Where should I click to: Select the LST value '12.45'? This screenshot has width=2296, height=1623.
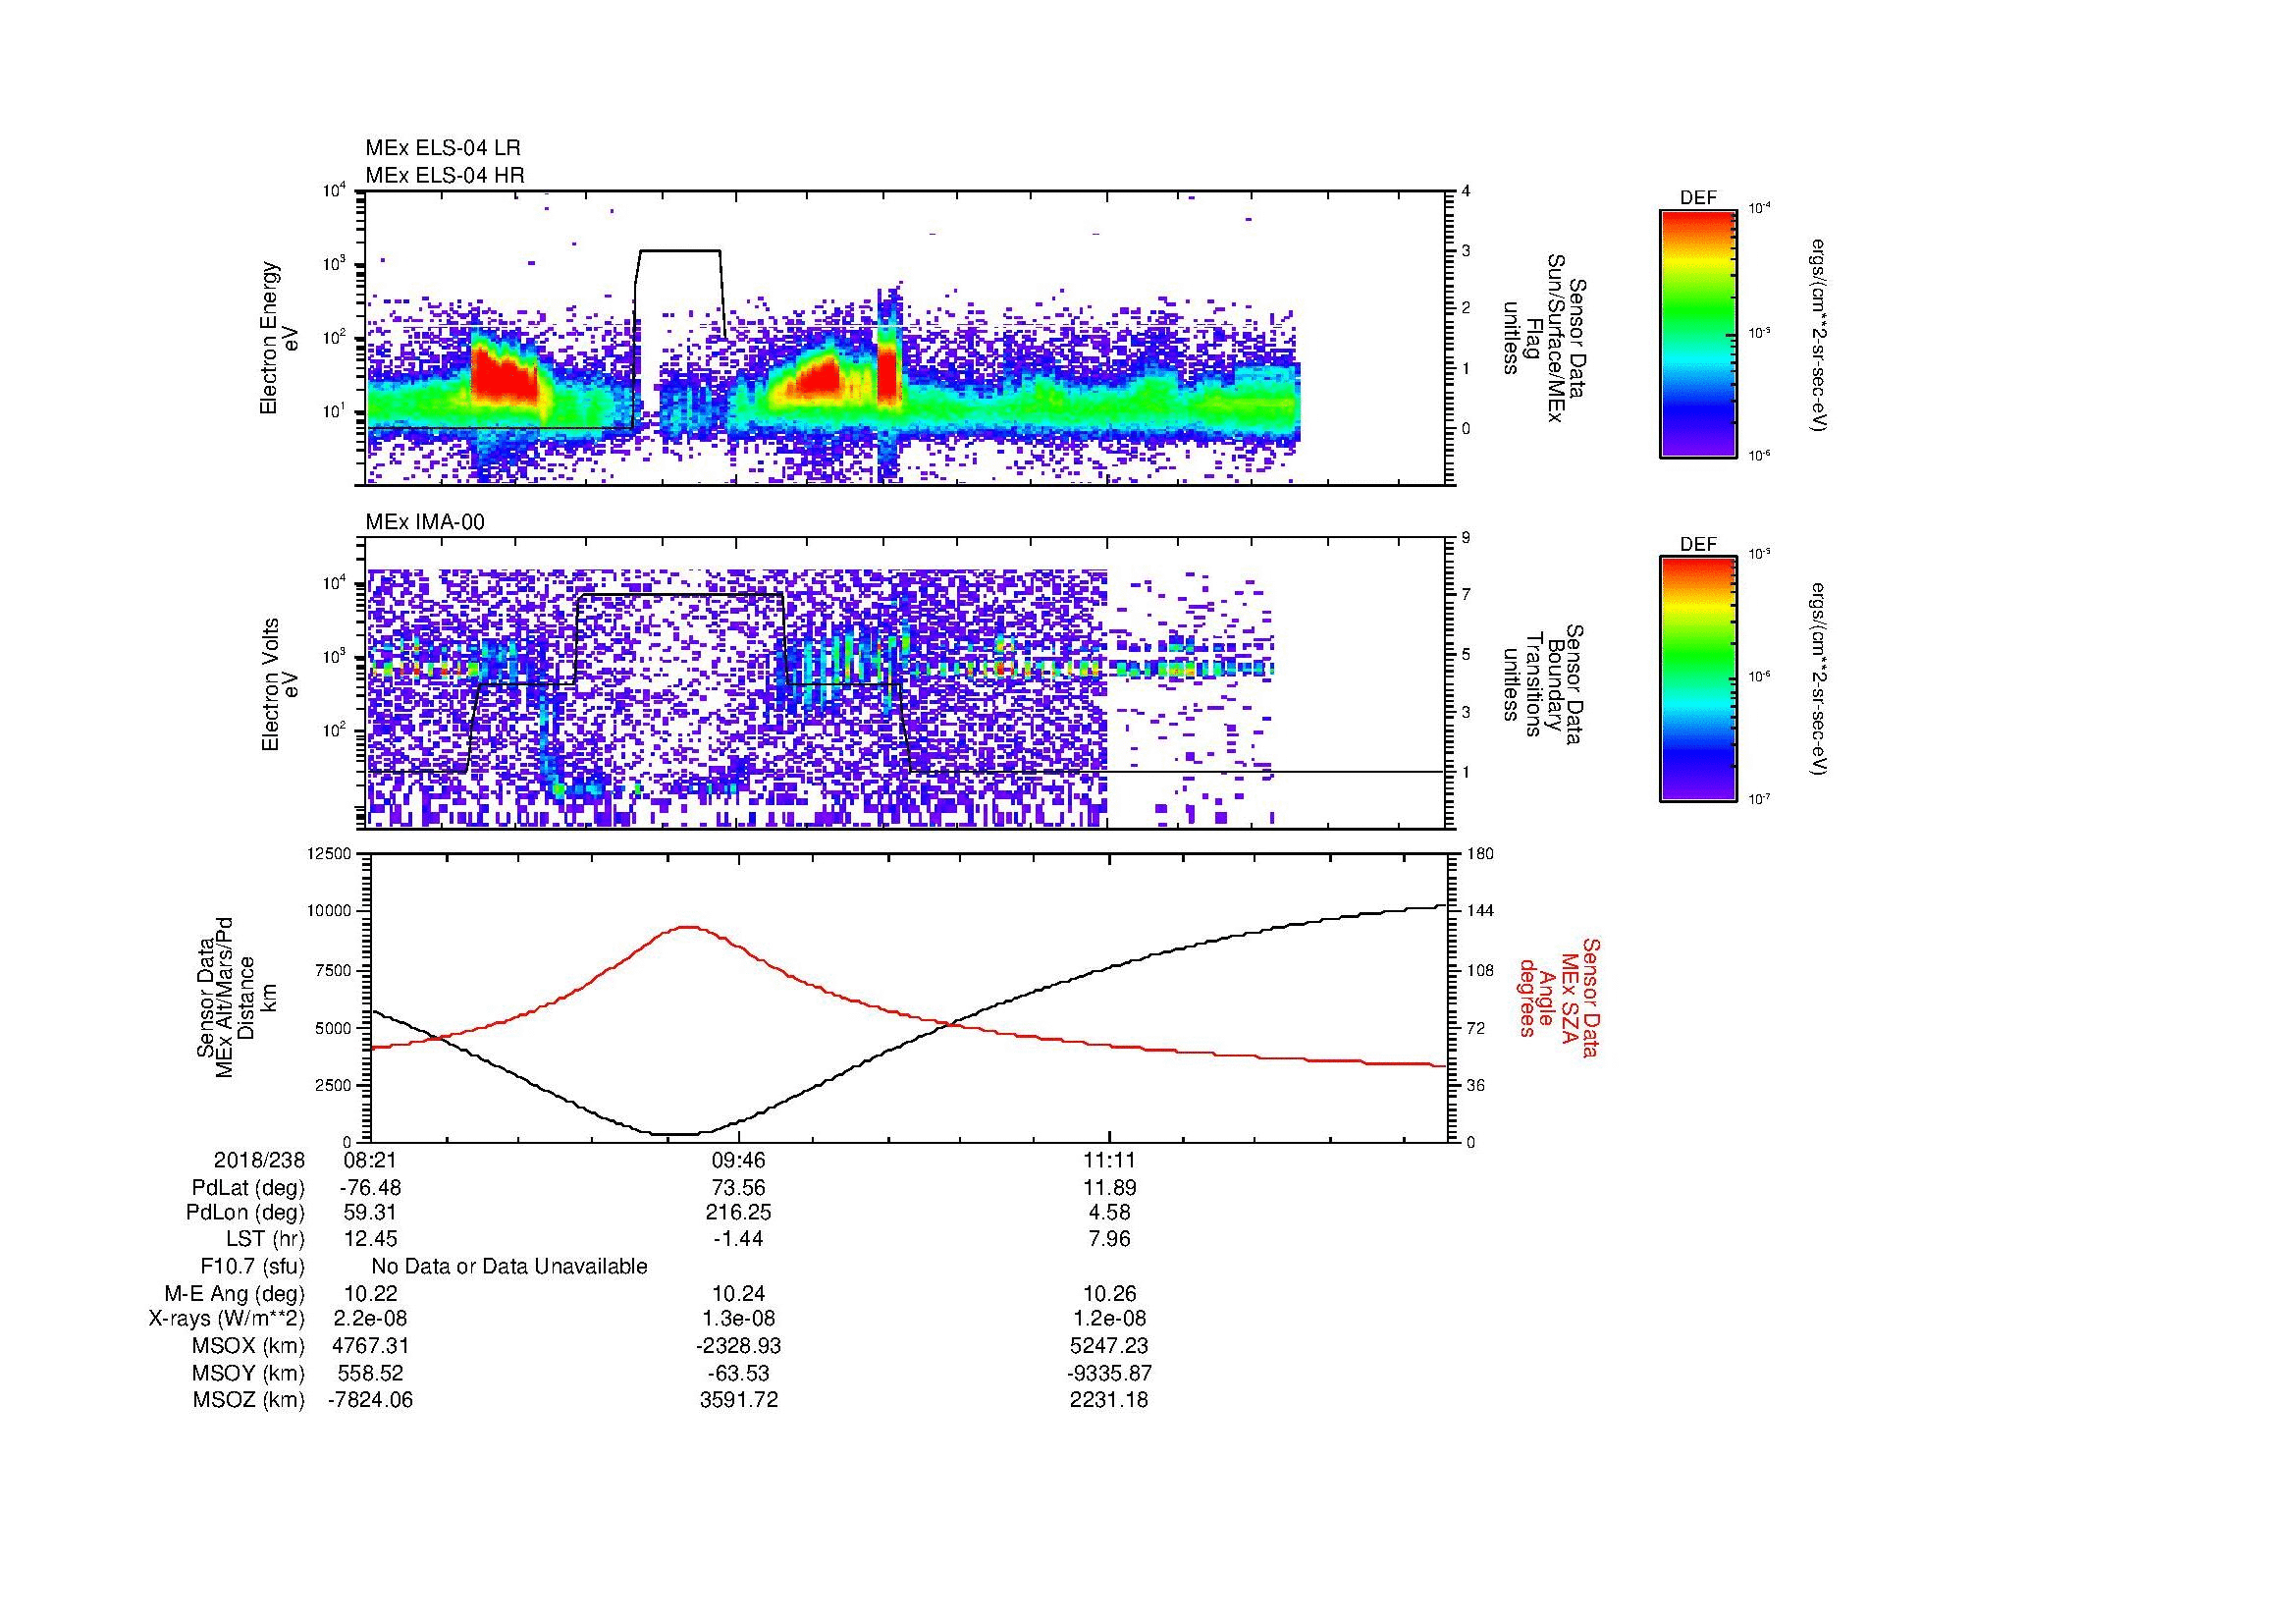tap(370, 1240)
